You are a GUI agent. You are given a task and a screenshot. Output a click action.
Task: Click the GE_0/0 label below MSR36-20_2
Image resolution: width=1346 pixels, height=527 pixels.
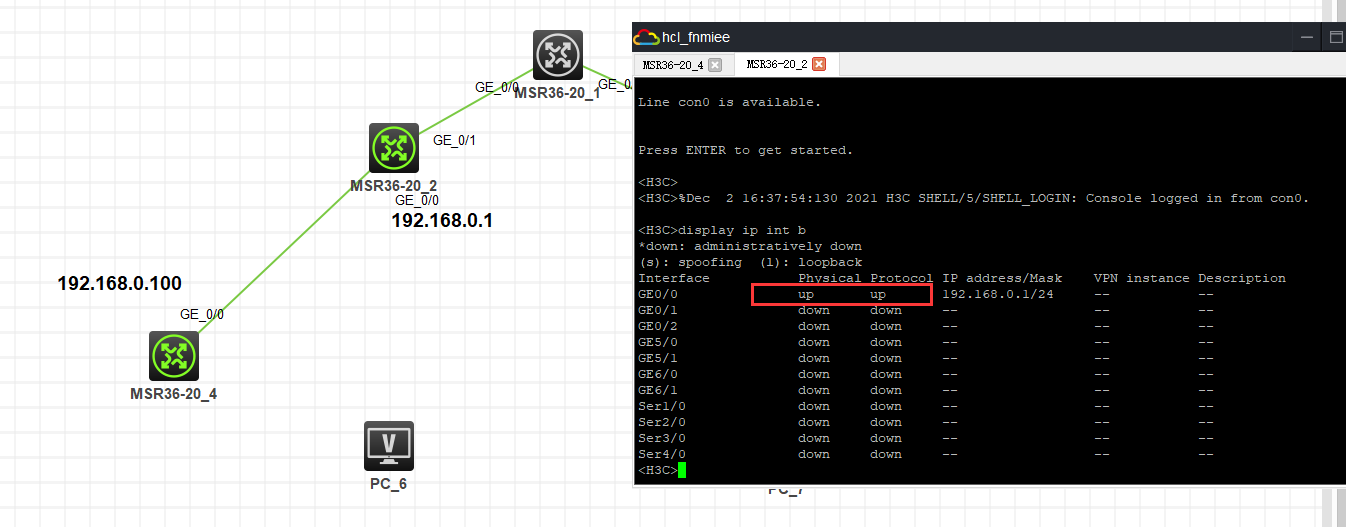pyautogui.click(x=417, y=200)
